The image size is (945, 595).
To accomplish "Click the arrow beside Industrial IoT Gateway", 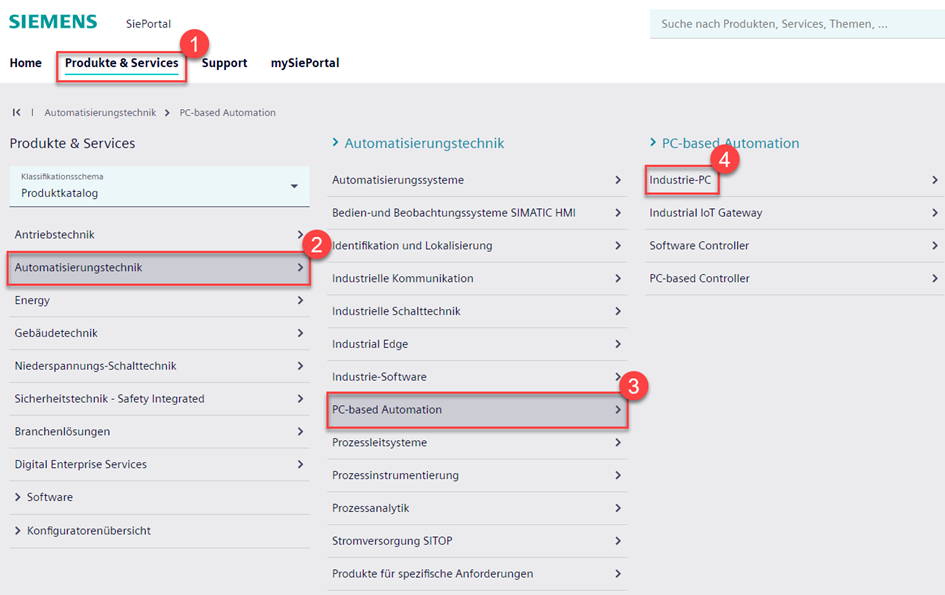I will [x=934, y=213].
